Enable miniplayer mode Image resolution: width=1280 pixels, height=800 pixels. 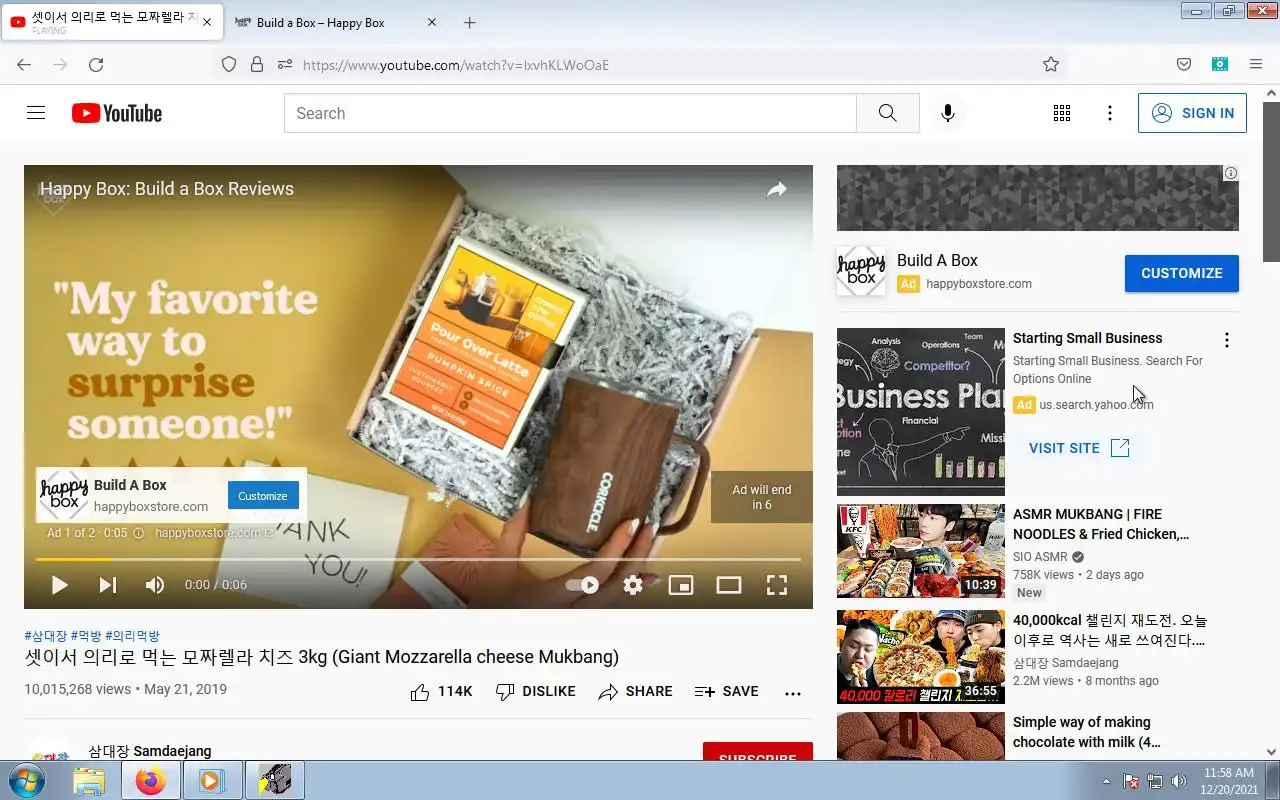pos(681,585)
